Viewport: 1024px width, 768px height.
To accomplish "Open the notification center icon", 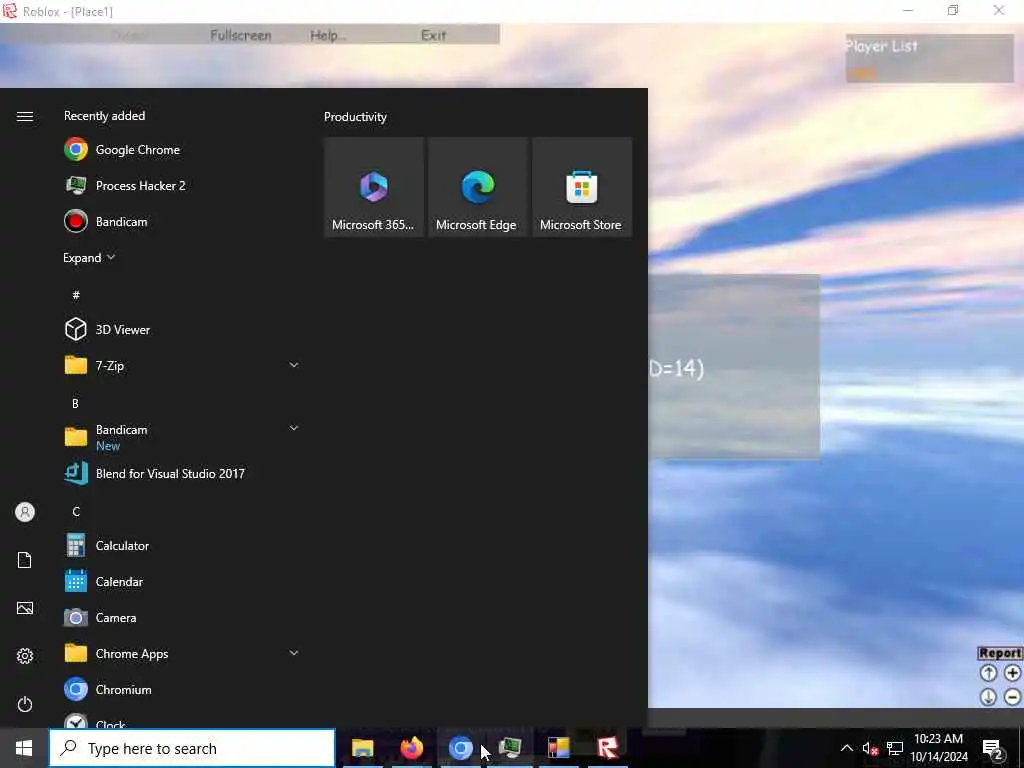I will coord(993,748).
